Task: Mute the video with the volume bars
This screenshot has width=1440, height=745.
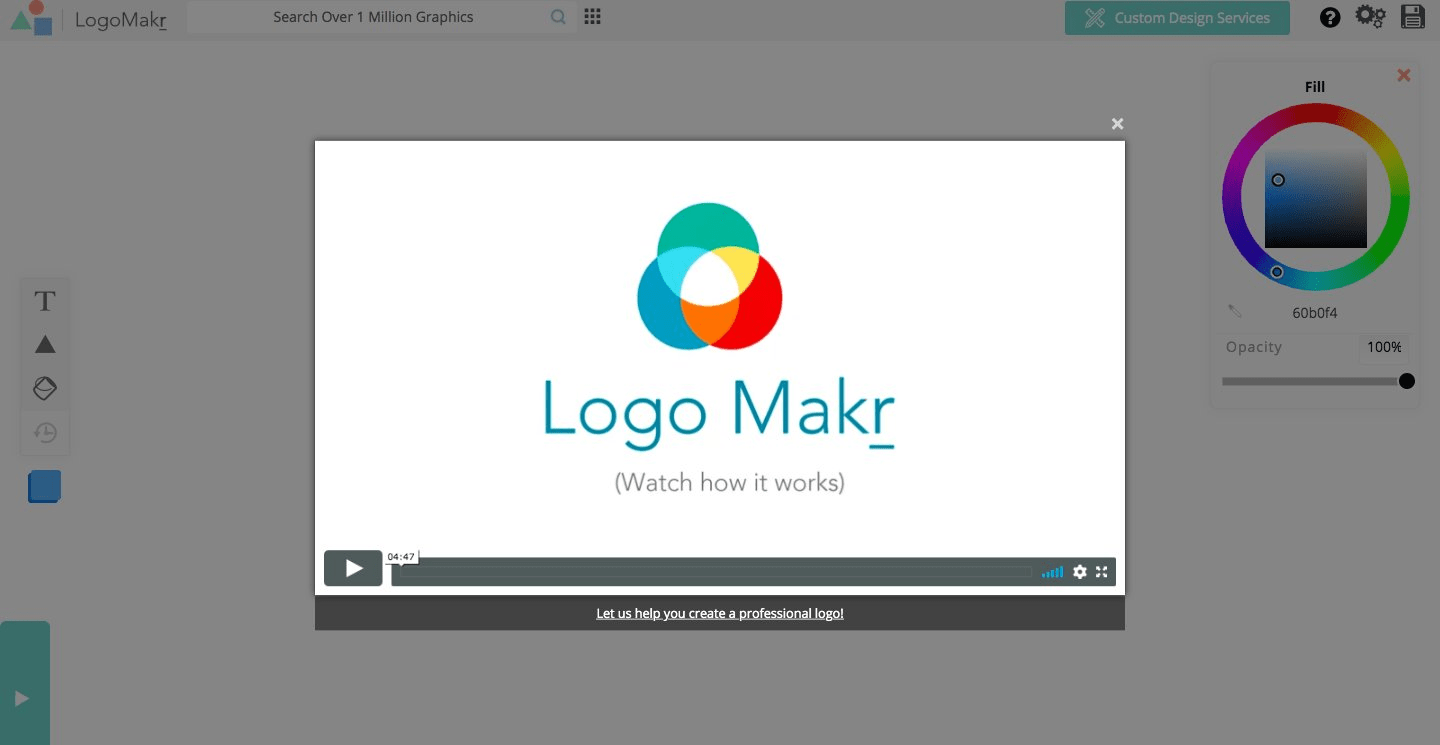Action: pos(1051,571)
